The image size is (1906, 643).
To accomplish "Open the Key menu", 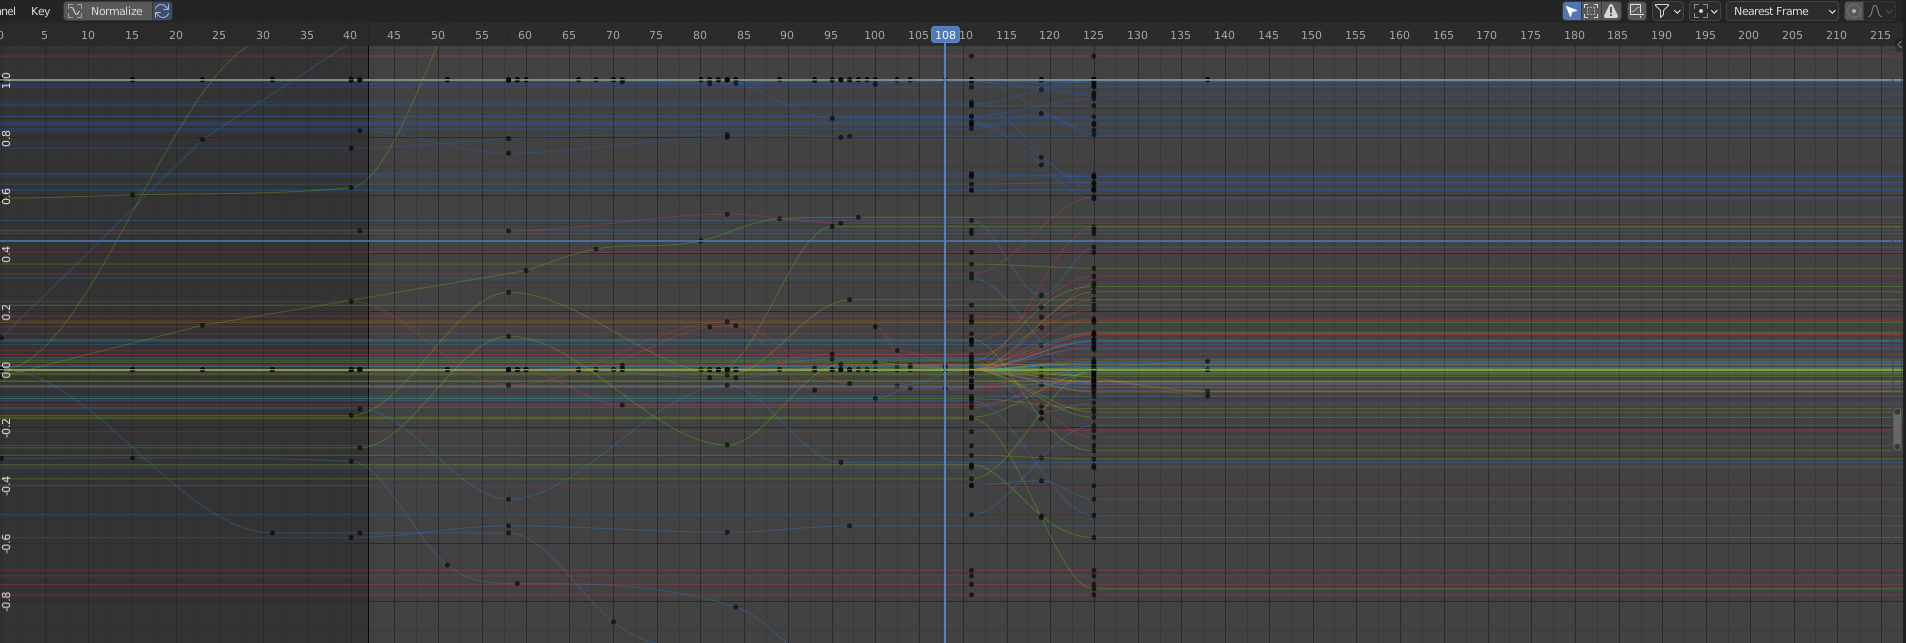I will 40,11.
